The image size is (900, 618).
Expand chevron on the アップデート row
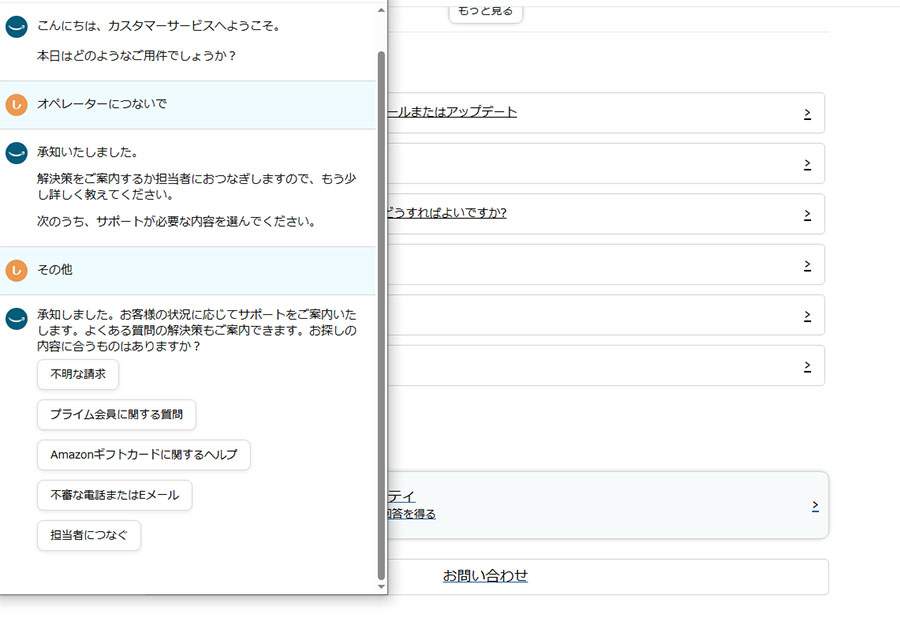[807, 113]
